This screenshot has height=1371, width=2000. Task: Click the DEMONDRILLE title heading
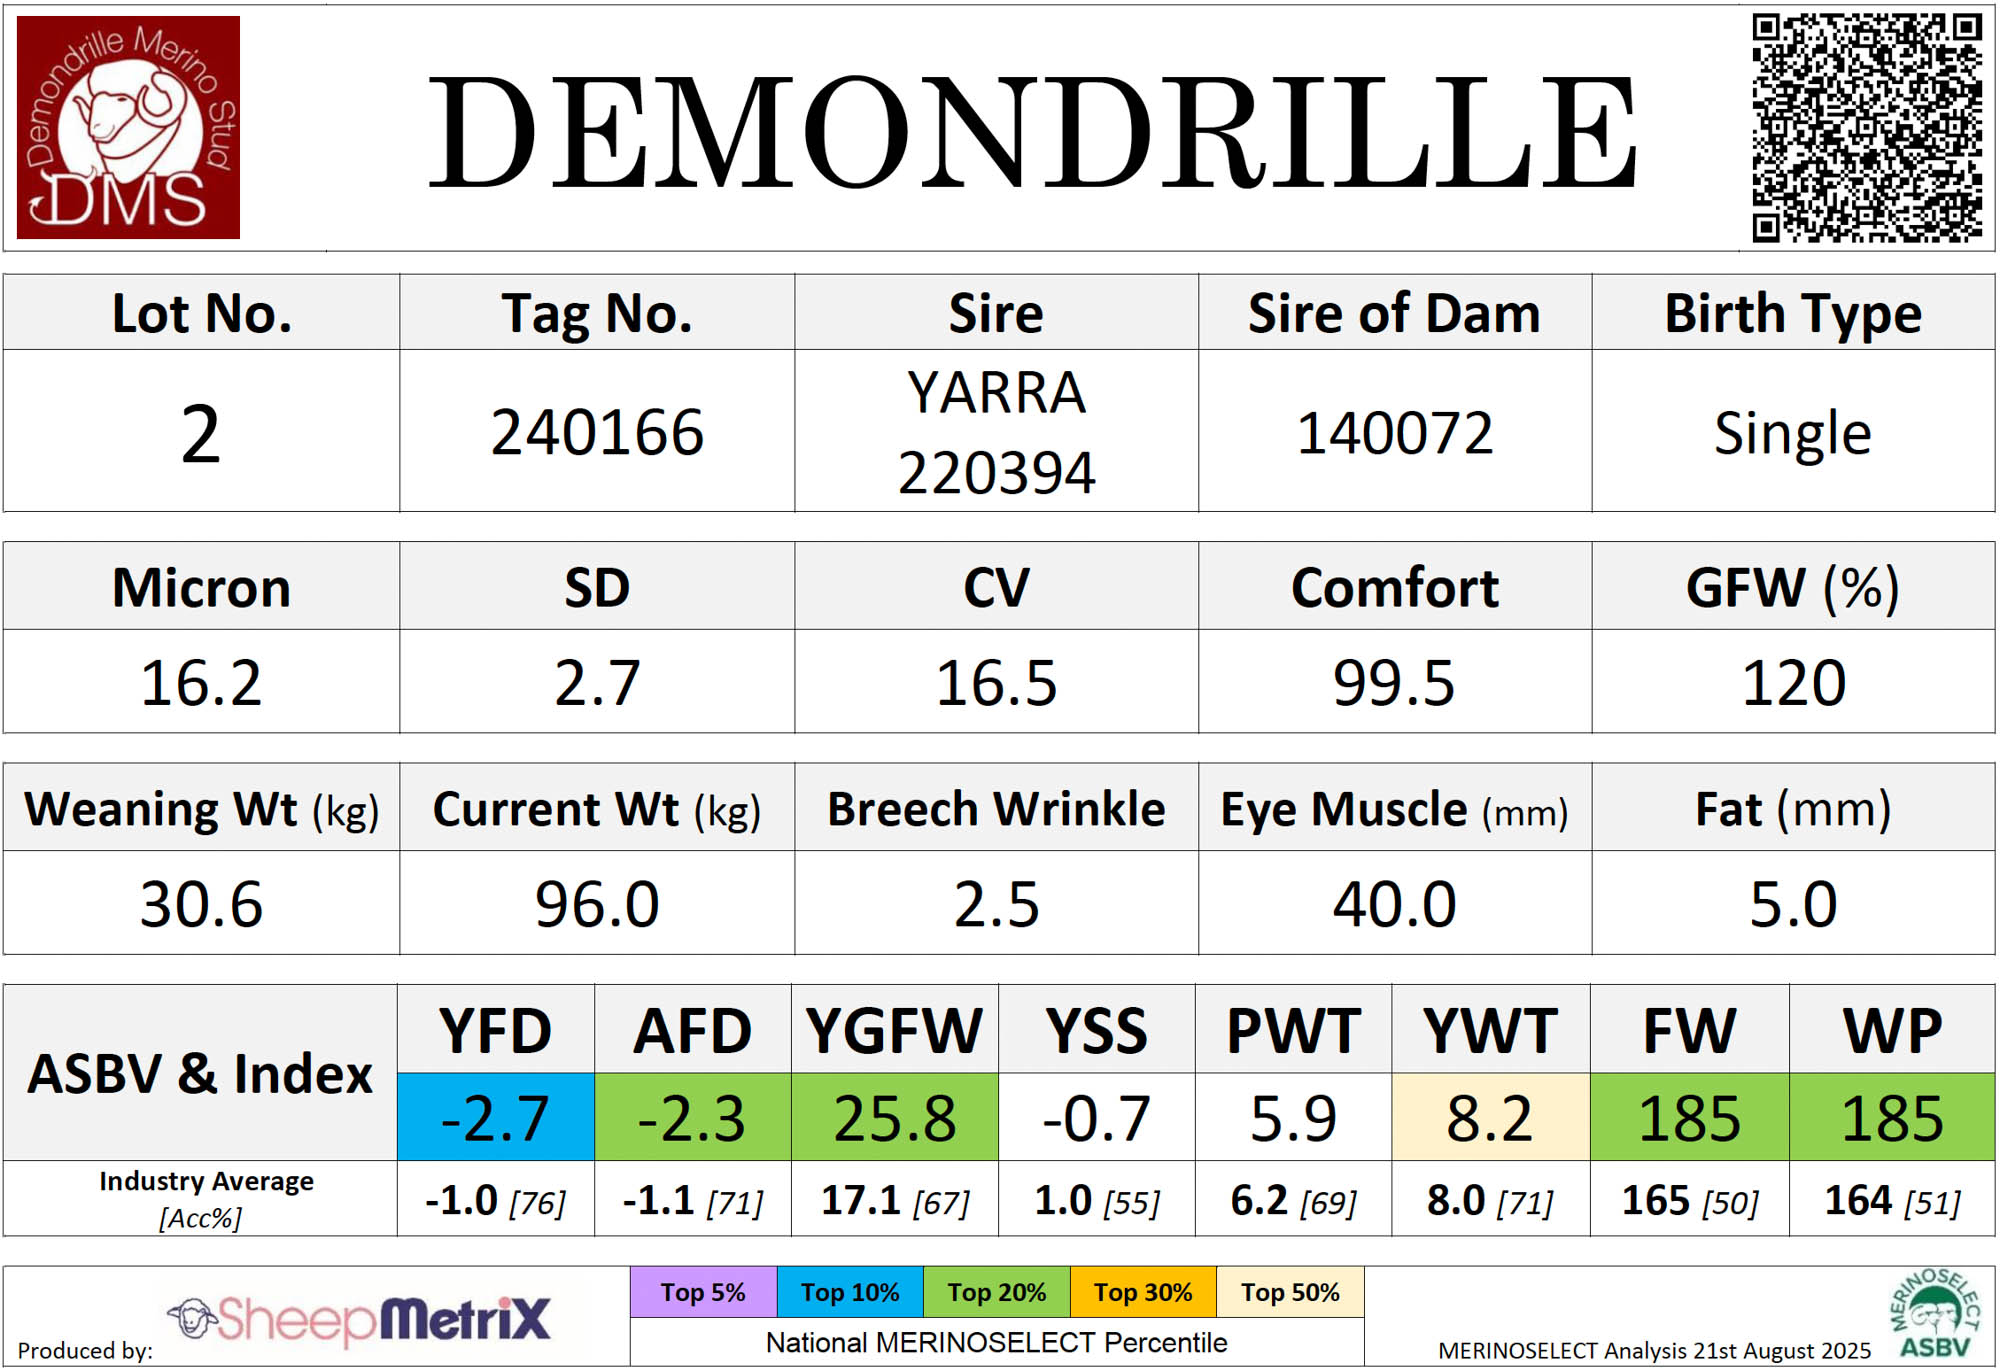(x=1030, y=132)
